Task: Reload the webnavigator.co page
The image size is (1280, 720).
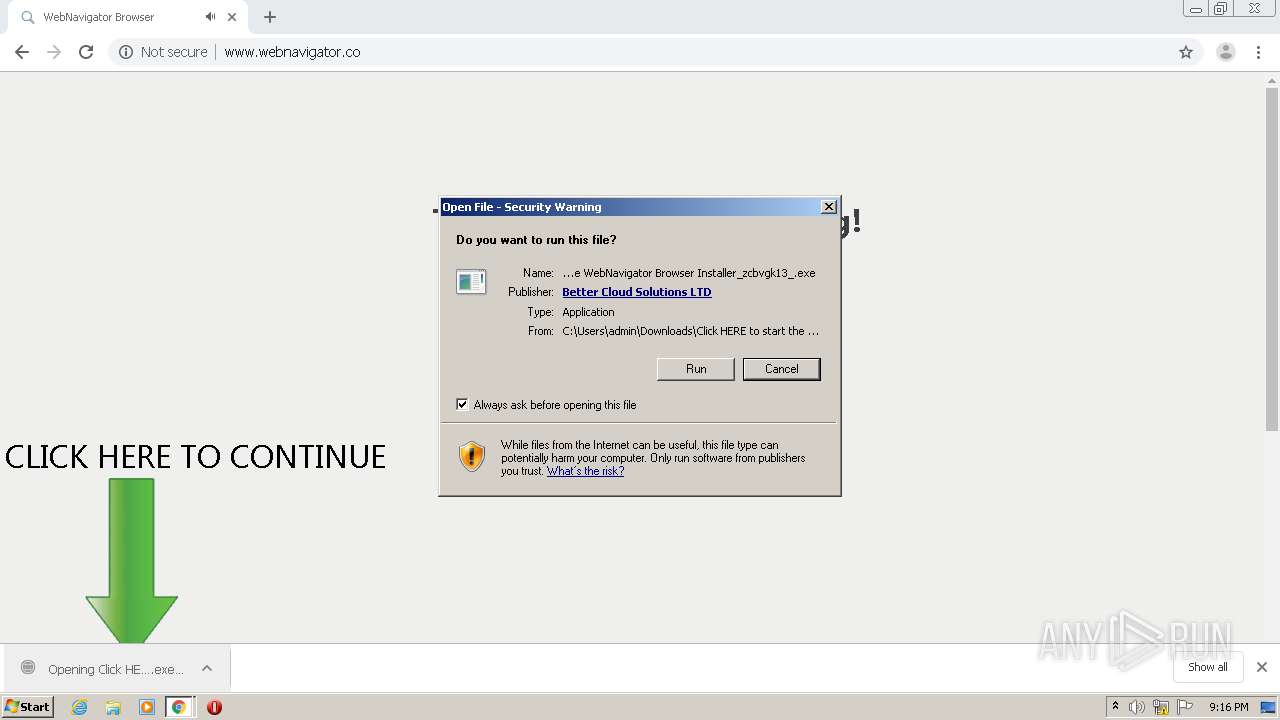Action: (86, 52)
